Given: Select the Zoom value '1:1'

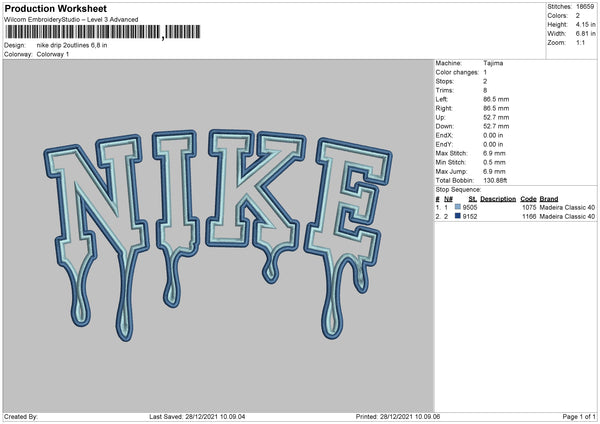Looking at the screenshot, I should click(580, 42).
